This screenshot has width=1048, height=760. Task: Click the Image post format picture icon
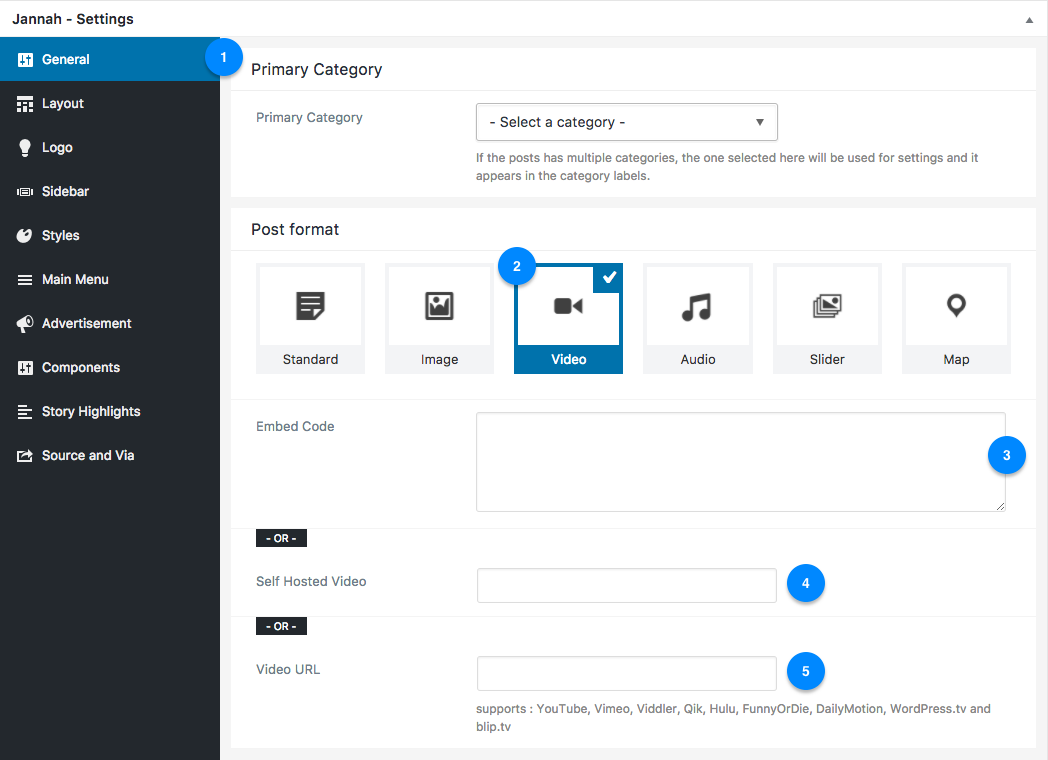tap(439, 305)
